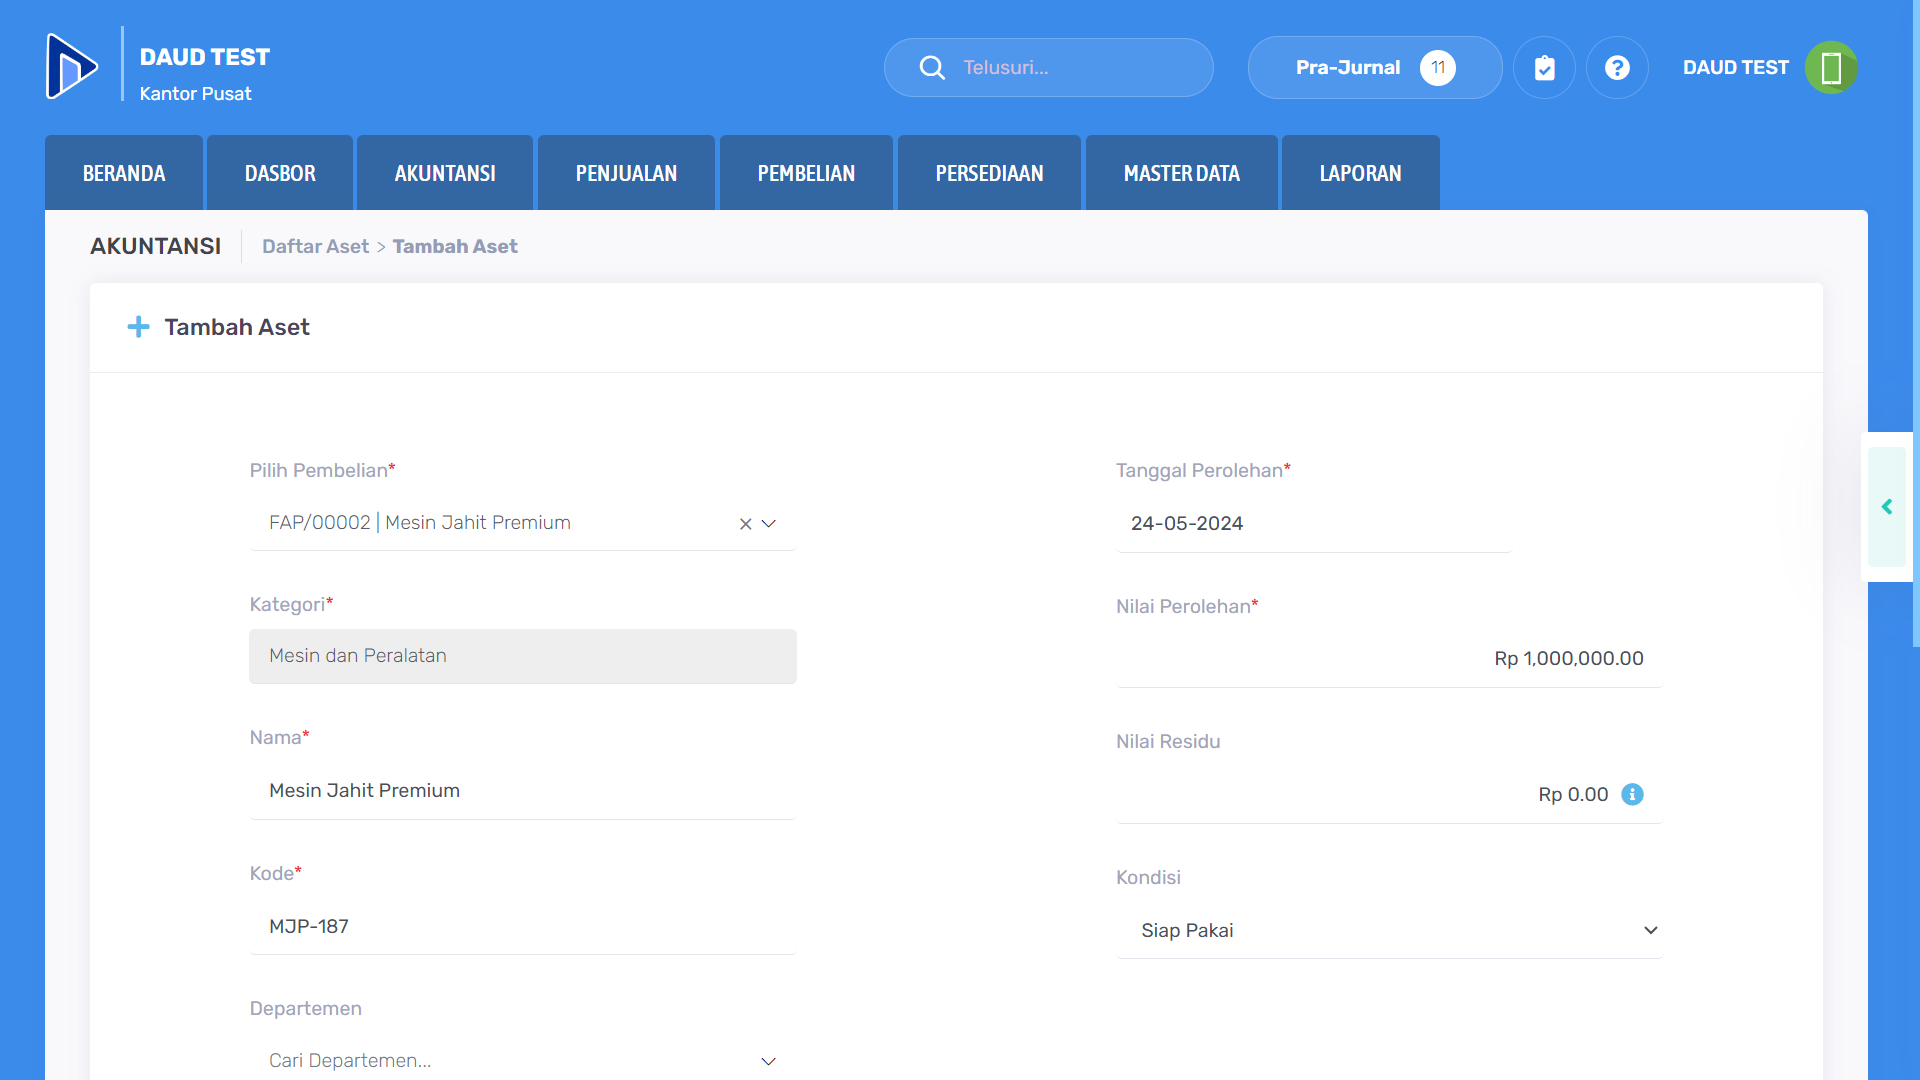The width and height of the screenshot is (1920, 1080).
Task: Click the DAUD TEST user name
Action: pos(1735,67)
